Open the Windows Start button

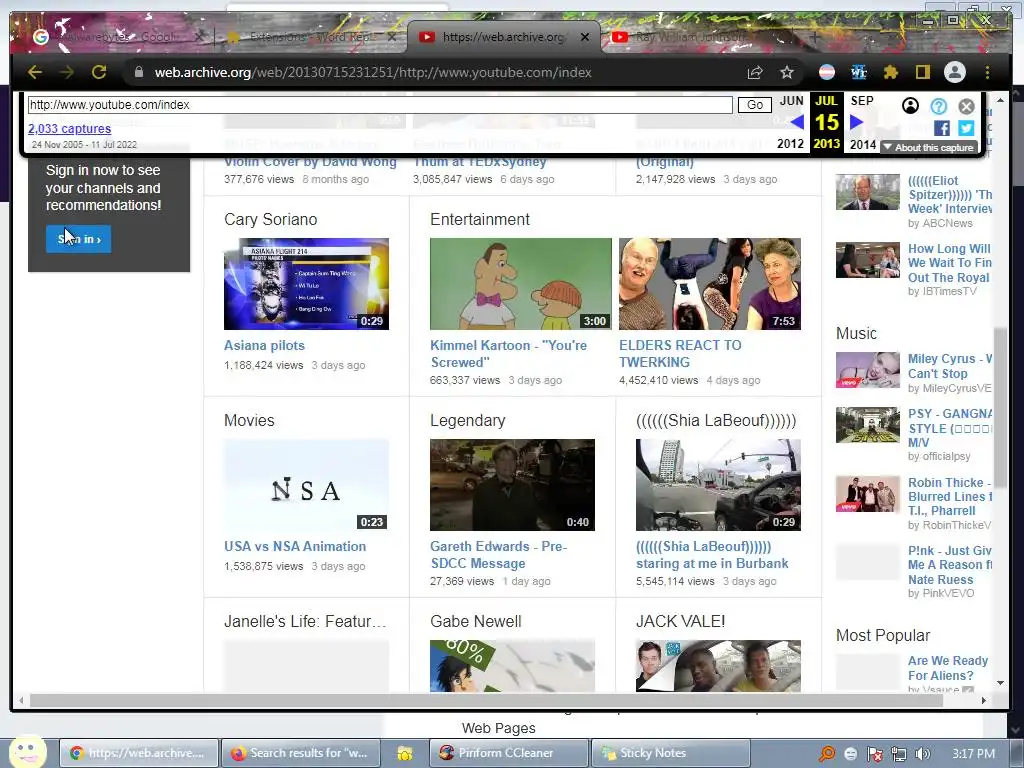point(27,752)
